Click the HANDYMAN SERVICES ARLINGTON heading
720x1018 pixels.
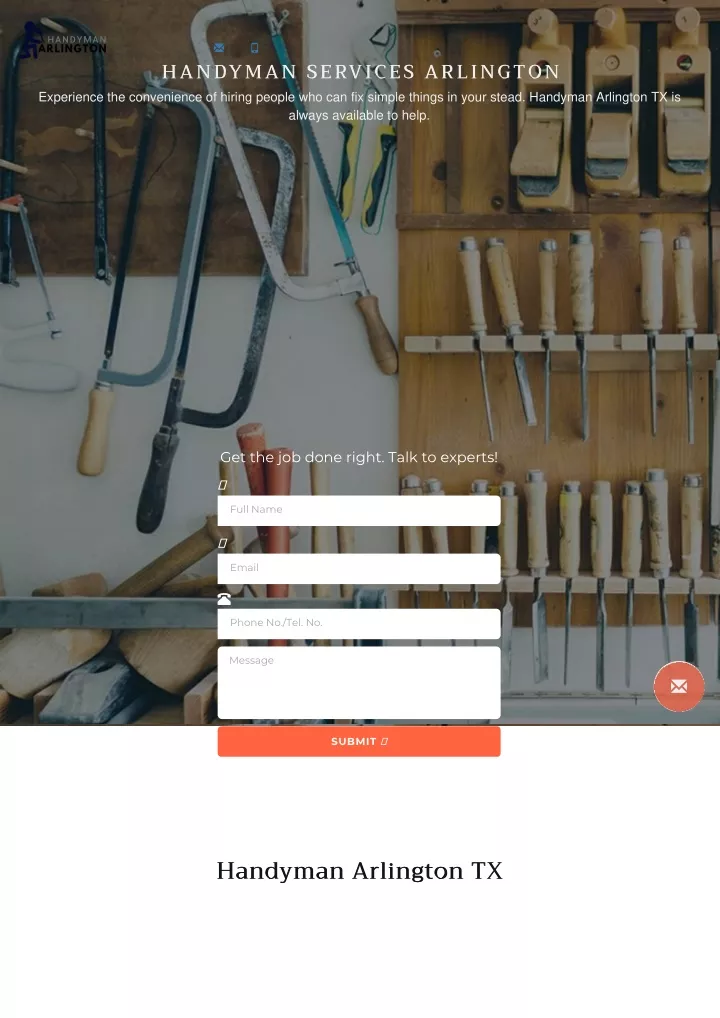(361, 71)
